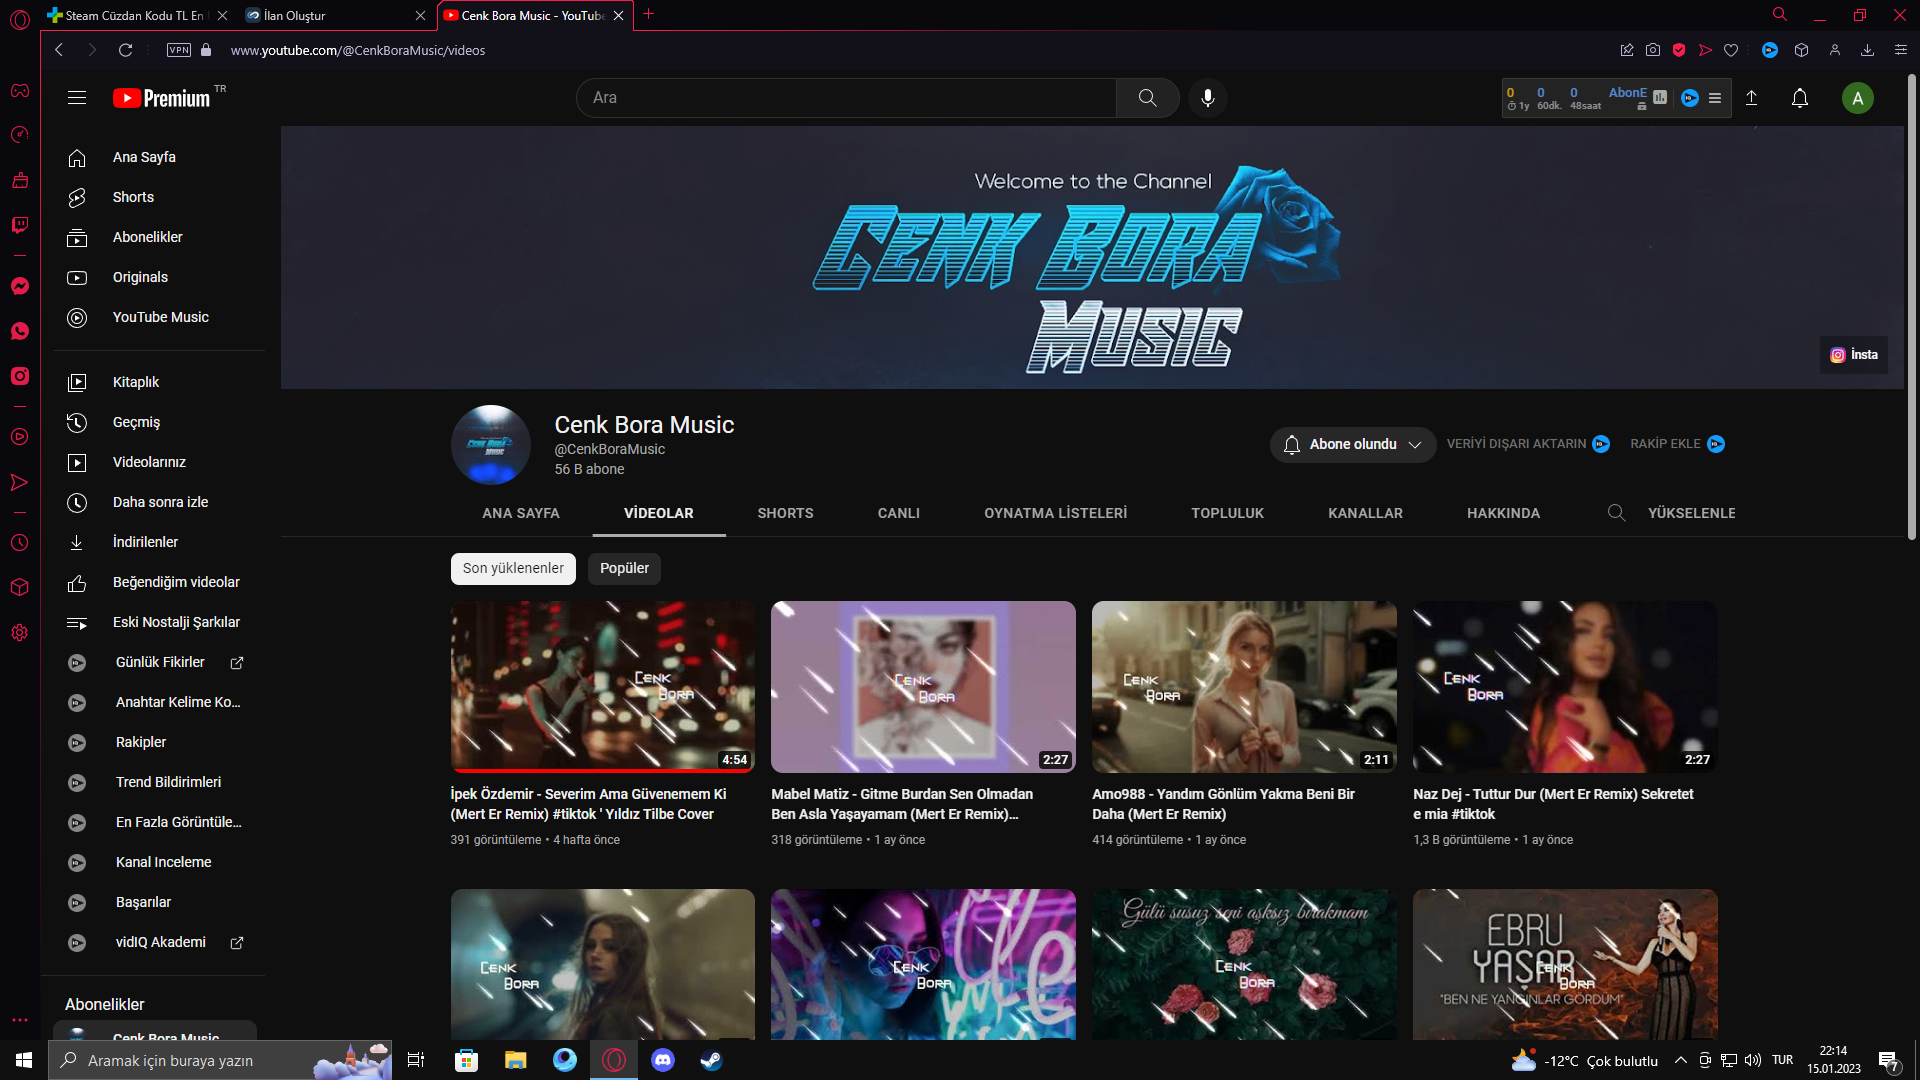Click YÜKSELENLE button
Viewport: 1920px width, 1080px height.
click(x=1691, y=513)
